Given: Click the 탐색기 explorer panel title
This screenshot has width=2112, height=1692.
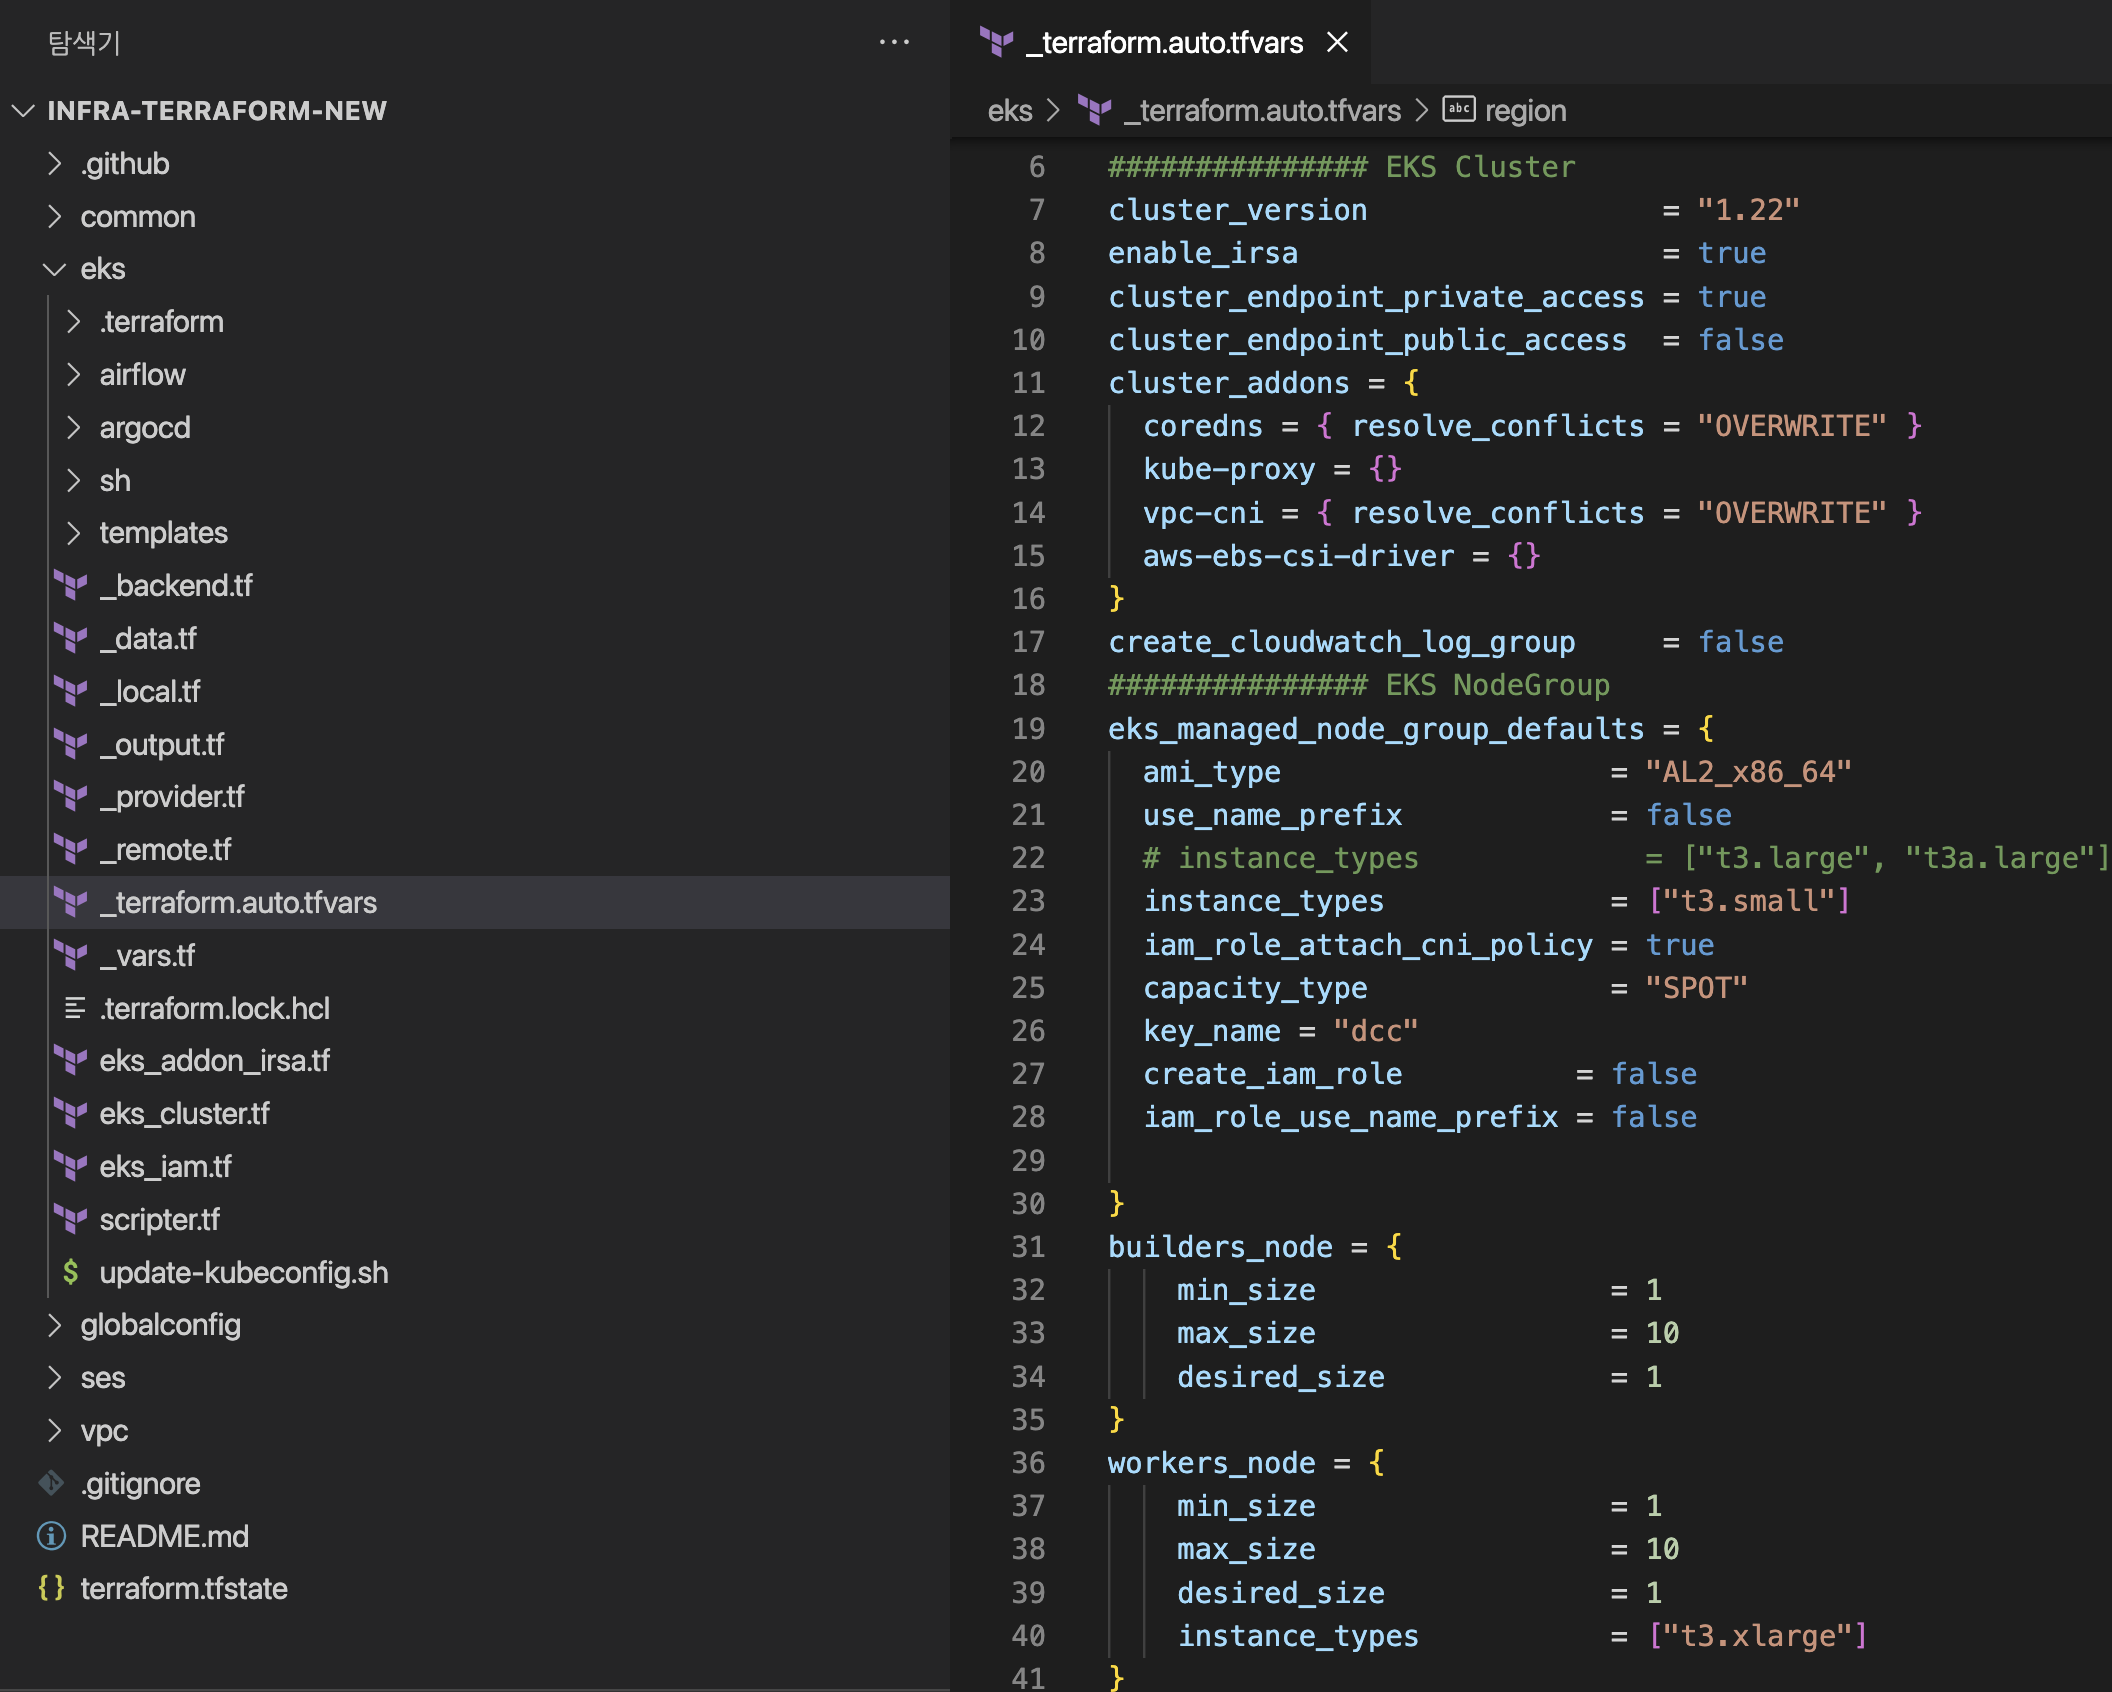Looking at the screenshot, I should coord(85,42).
